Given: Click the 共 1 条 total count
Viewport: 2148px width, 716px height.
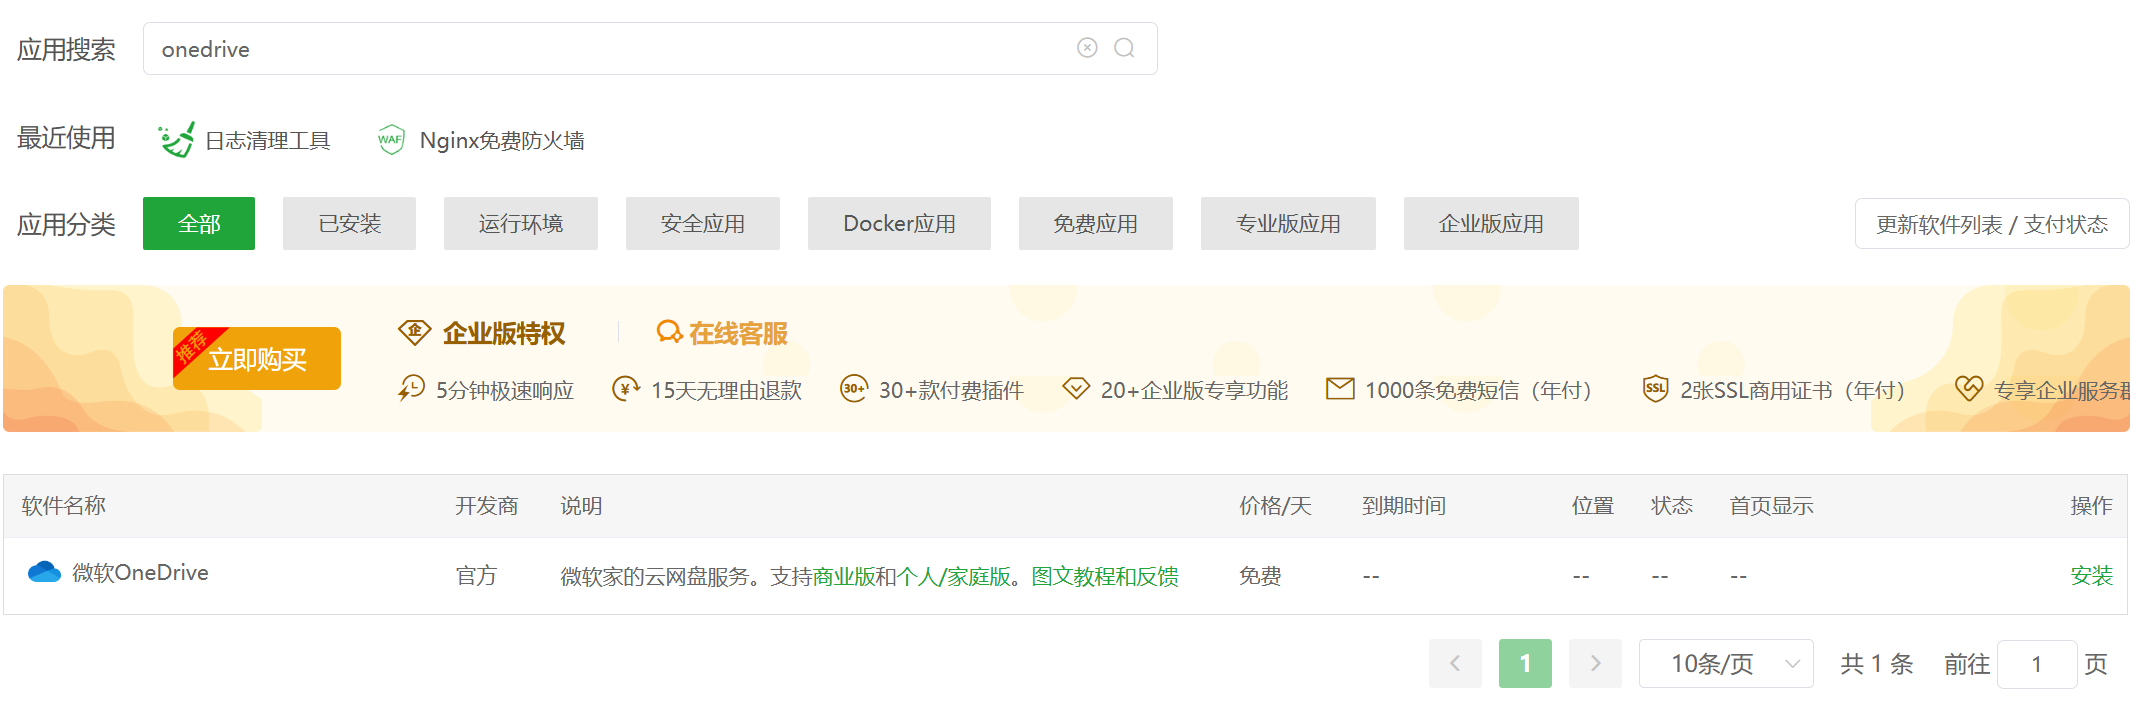Looking at the screenshot, I should click(x=1877, y=663).
